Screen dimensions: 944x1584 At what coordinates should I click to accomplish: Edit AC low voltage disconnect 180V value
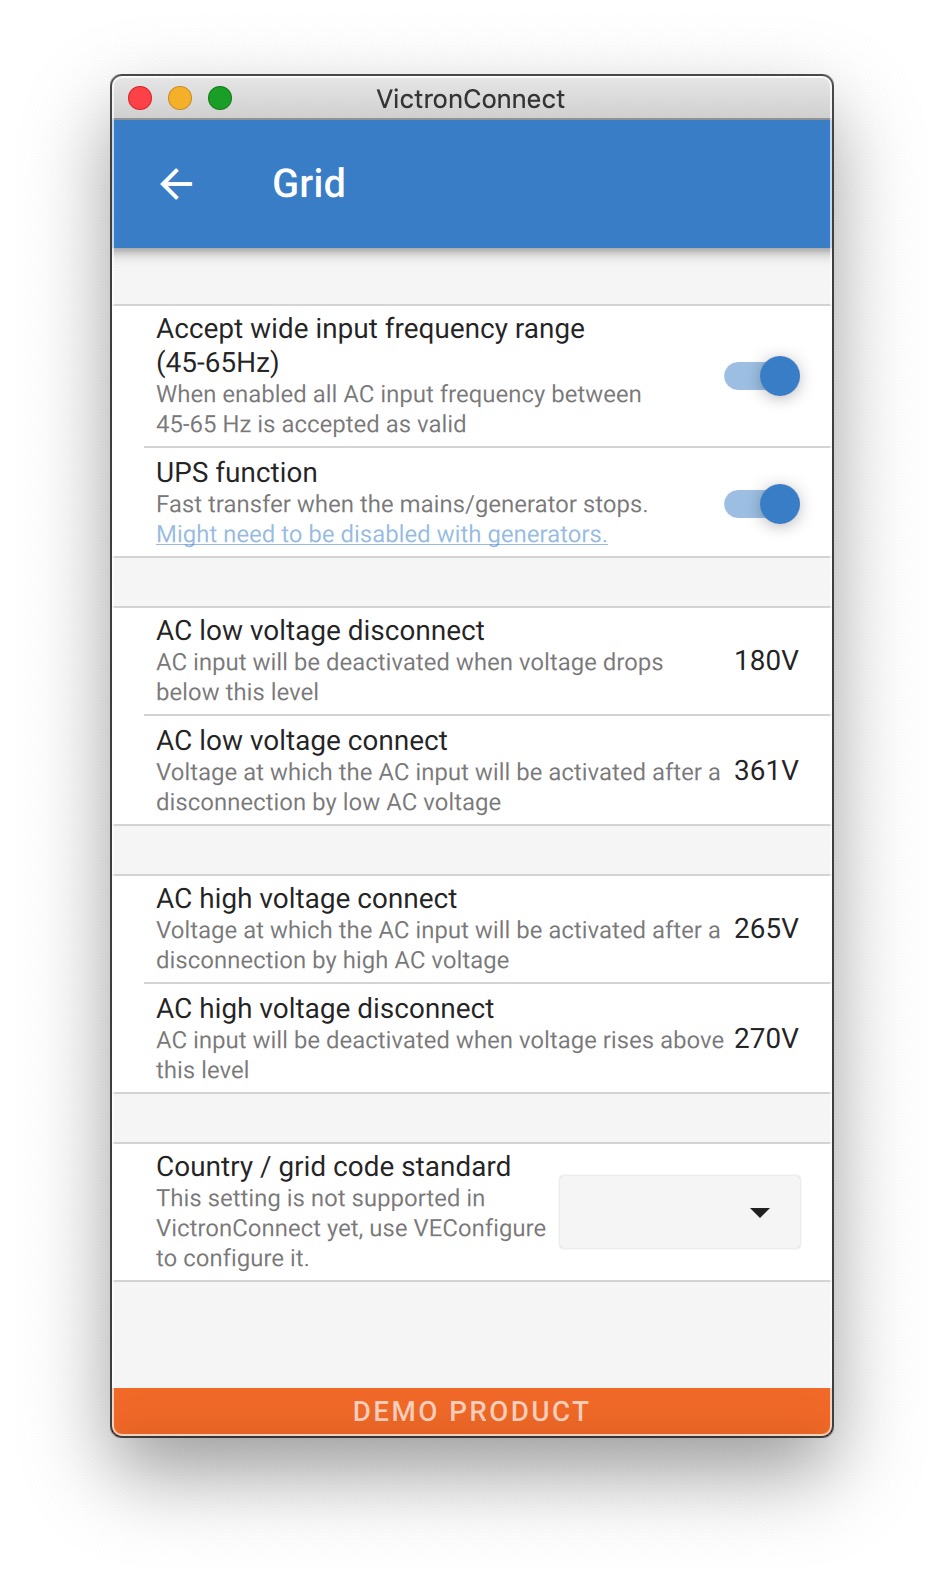coord(766,661)
